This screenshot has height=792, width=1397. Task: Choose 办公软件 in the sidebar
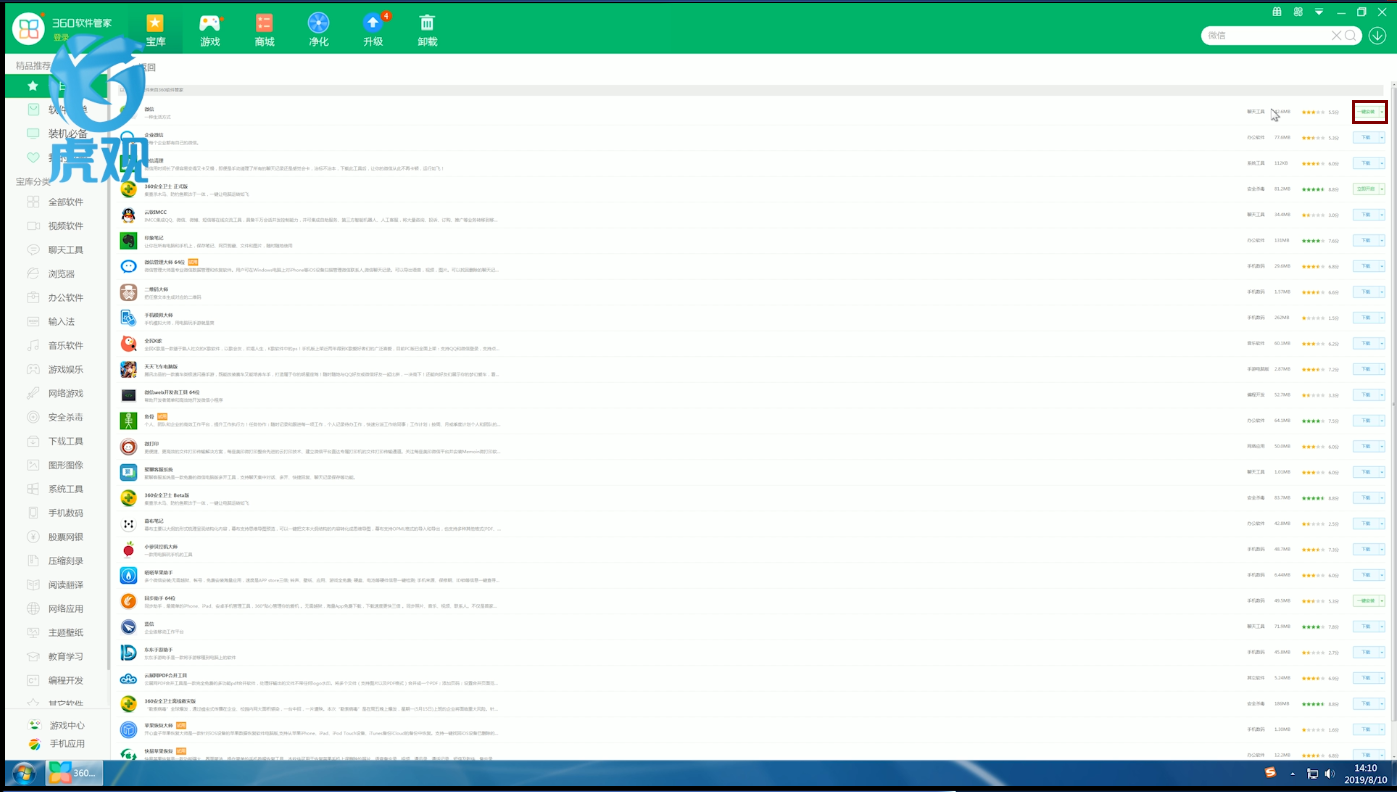[66, 298]
